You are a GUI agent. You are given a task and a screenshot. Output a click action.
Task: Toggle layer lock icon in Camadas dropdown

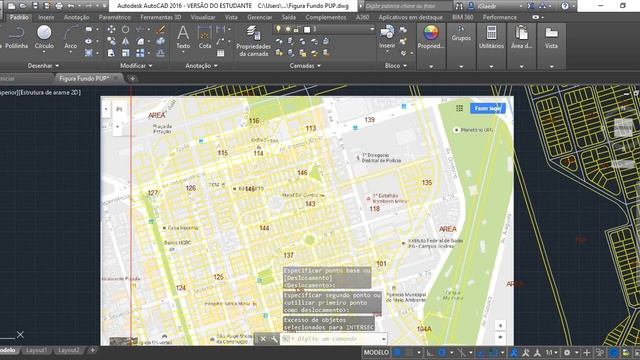point(297,29)
